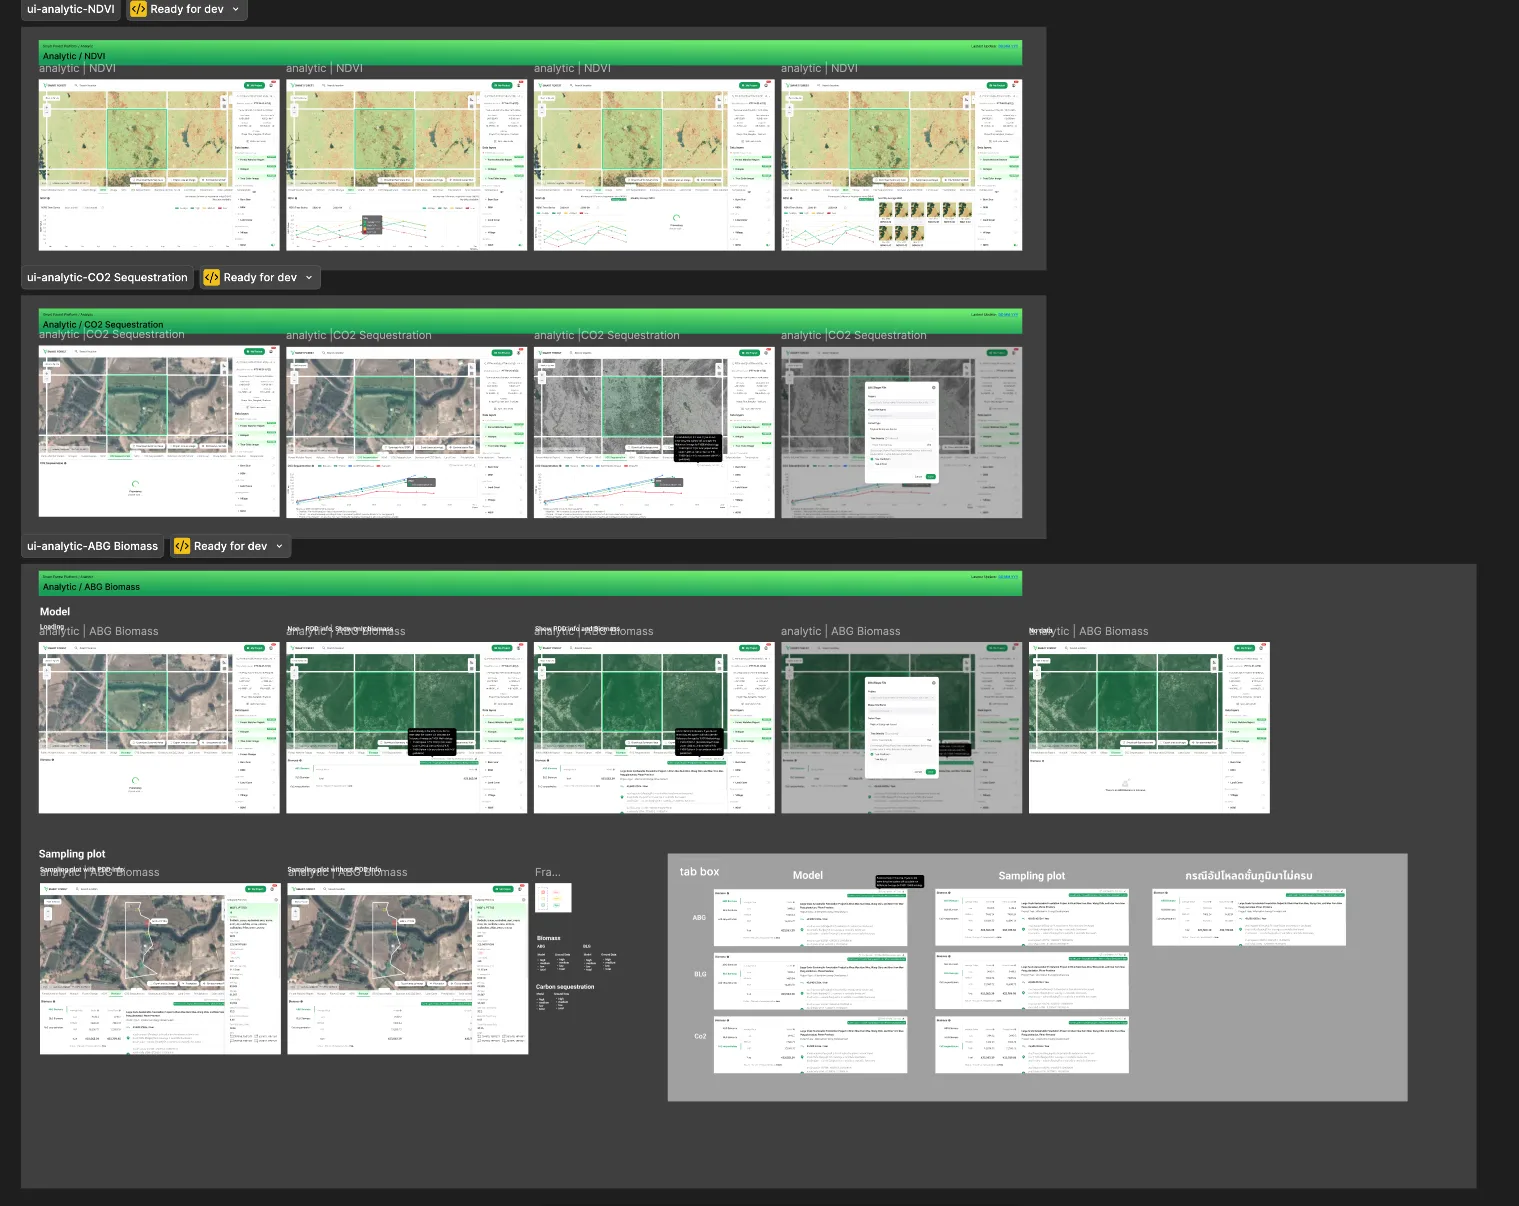Screen dimensions: 1519x1206
Task: Select the ui-analytic-CO2 Sequestration section label
Action: 107,277
